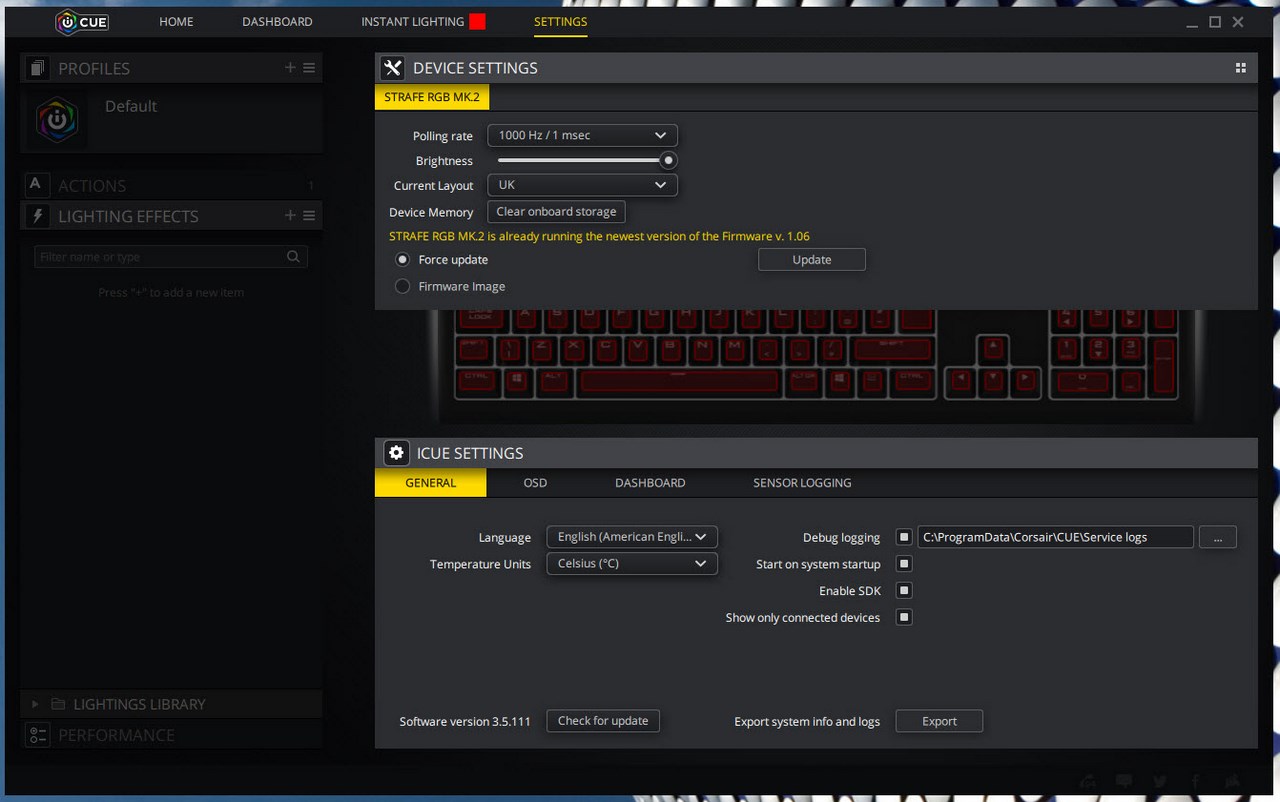Click the red Instant Lighting color square
This screenshot has height=802, width=1280.
tap(477, 21)
